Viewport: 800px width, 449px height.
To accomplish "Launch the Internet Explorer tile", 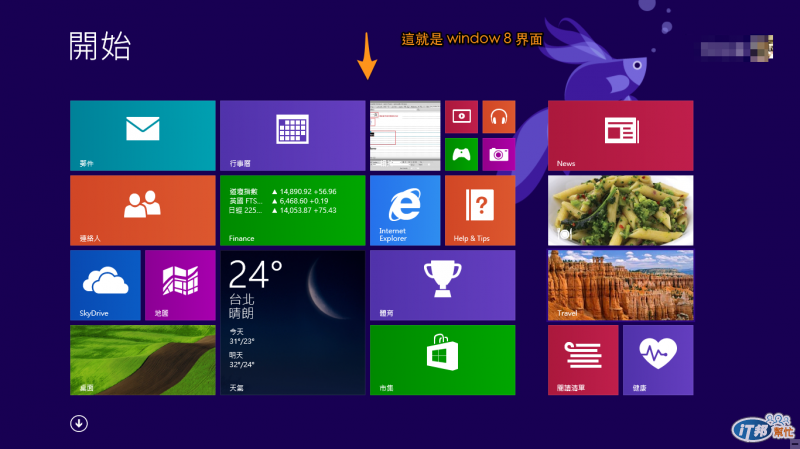I will [405, 210].
